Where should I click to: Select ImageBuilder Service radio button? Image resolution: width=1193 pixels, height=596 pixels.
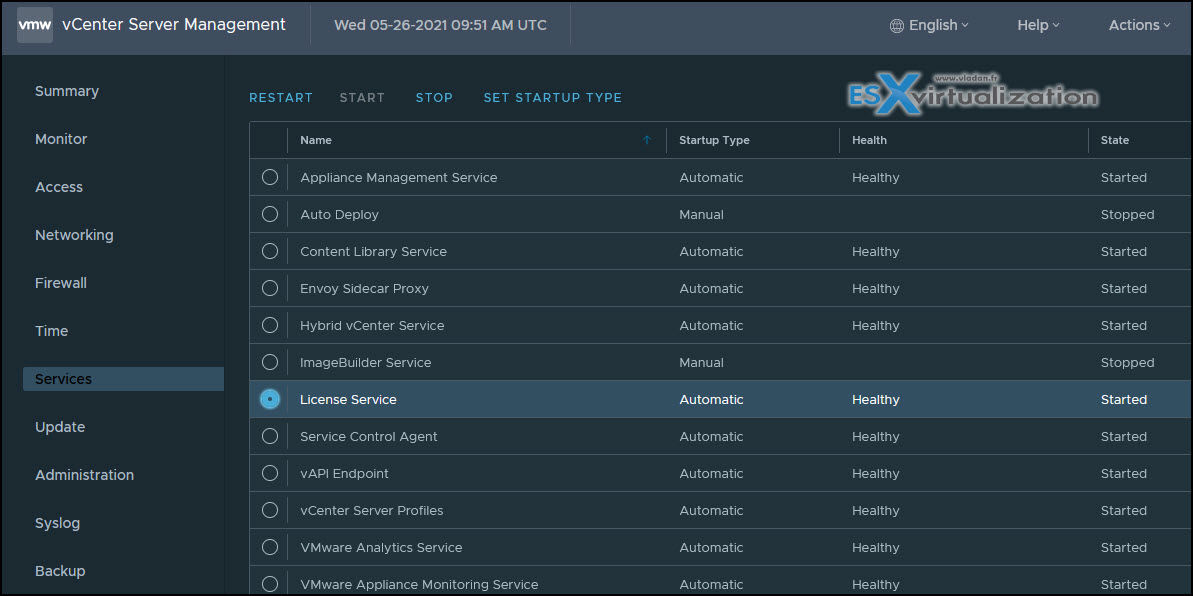click(x=270, y=362)
